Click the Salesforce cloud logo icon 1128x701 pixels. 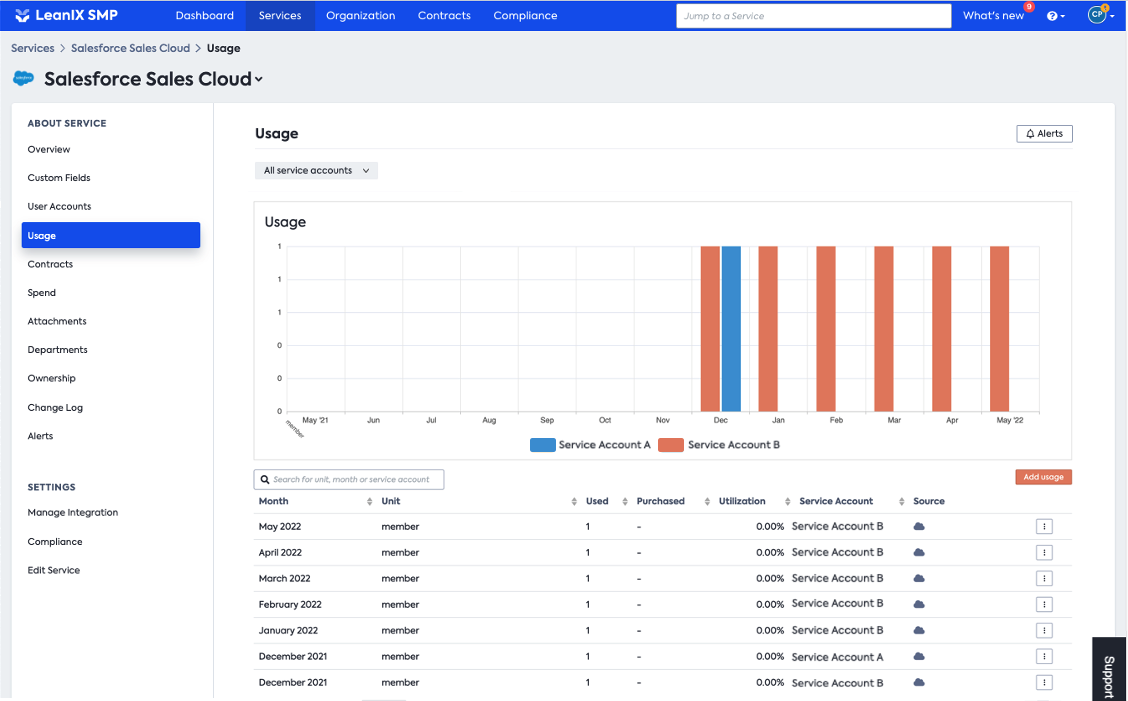pos(23,78)
